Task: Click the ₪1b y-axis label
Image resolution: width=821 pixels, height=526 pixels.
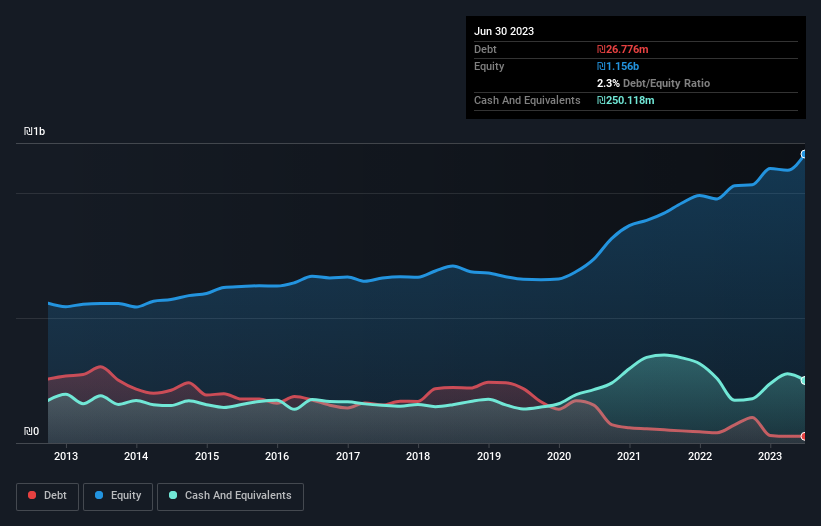Action: coord(35,132)
